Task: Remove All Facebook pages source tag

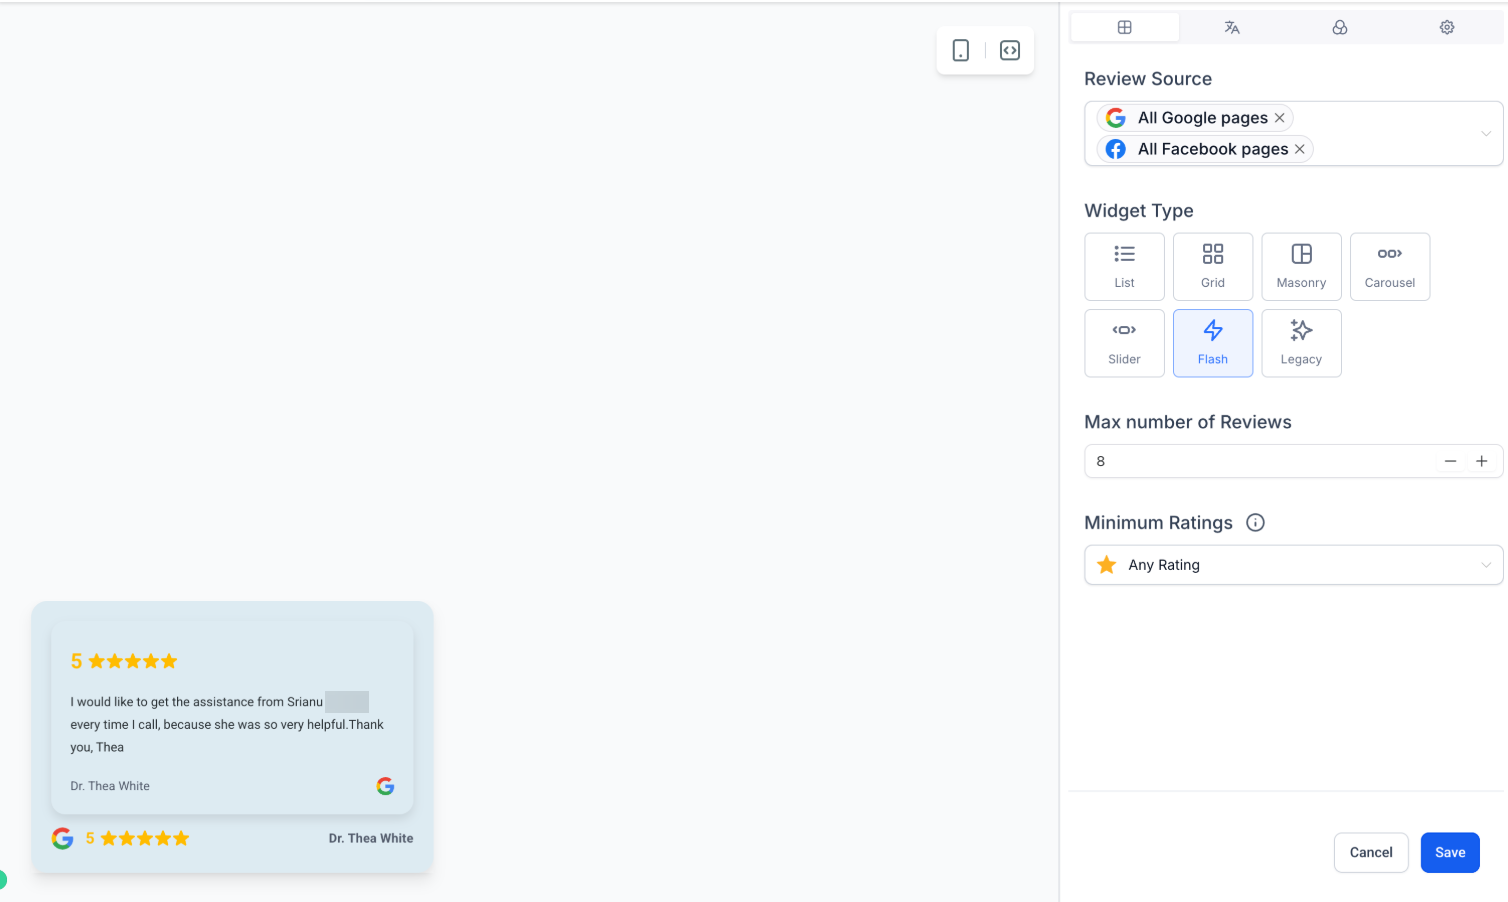Action: point(1300,149)
